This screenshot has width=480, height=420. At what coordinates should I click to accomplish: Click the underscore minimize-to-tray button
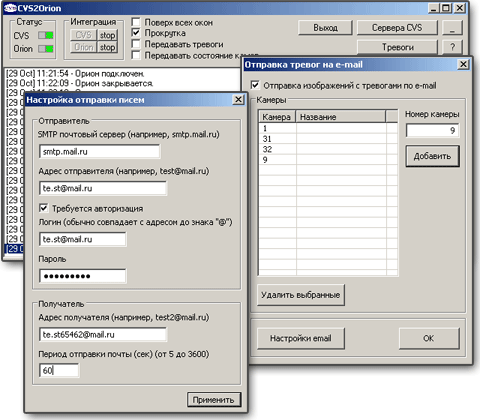point(452,28)
